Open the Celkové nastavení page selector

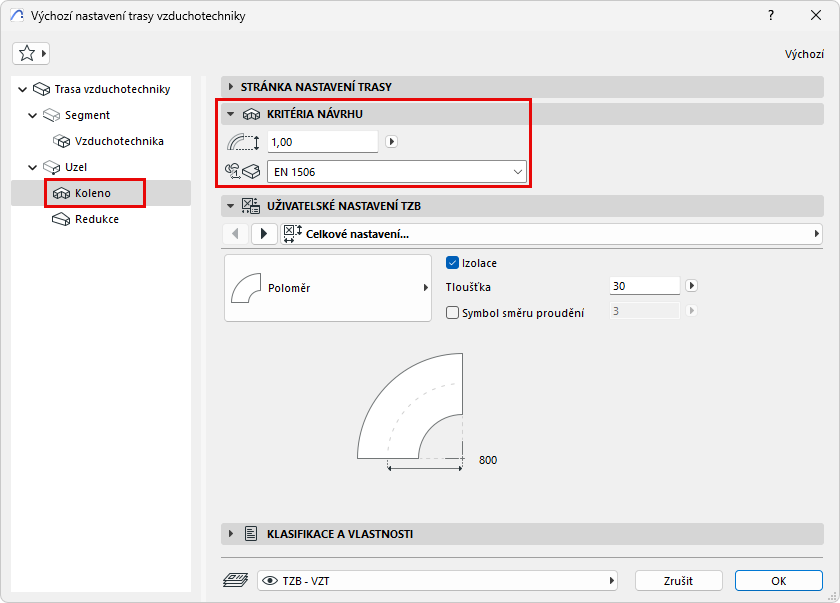pyautogui.click(x=551, y=234)
